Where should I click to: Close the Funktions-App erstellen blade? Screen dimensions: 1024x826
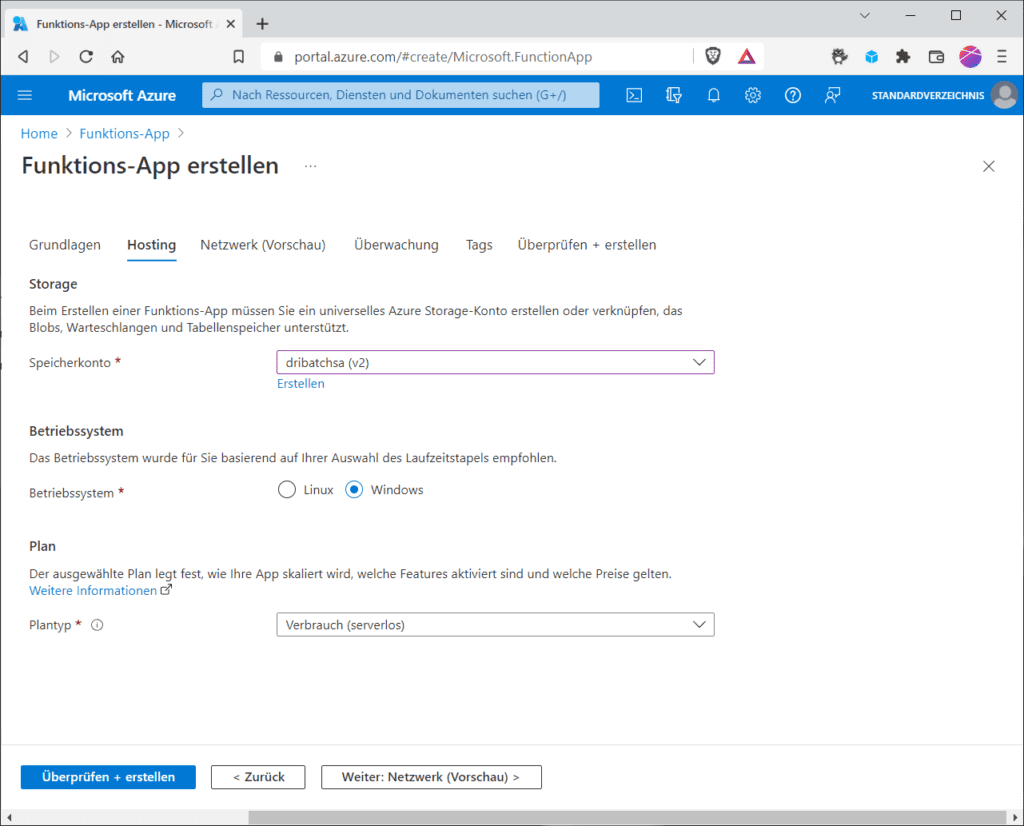pyautogui.click(x=989, y=167)
